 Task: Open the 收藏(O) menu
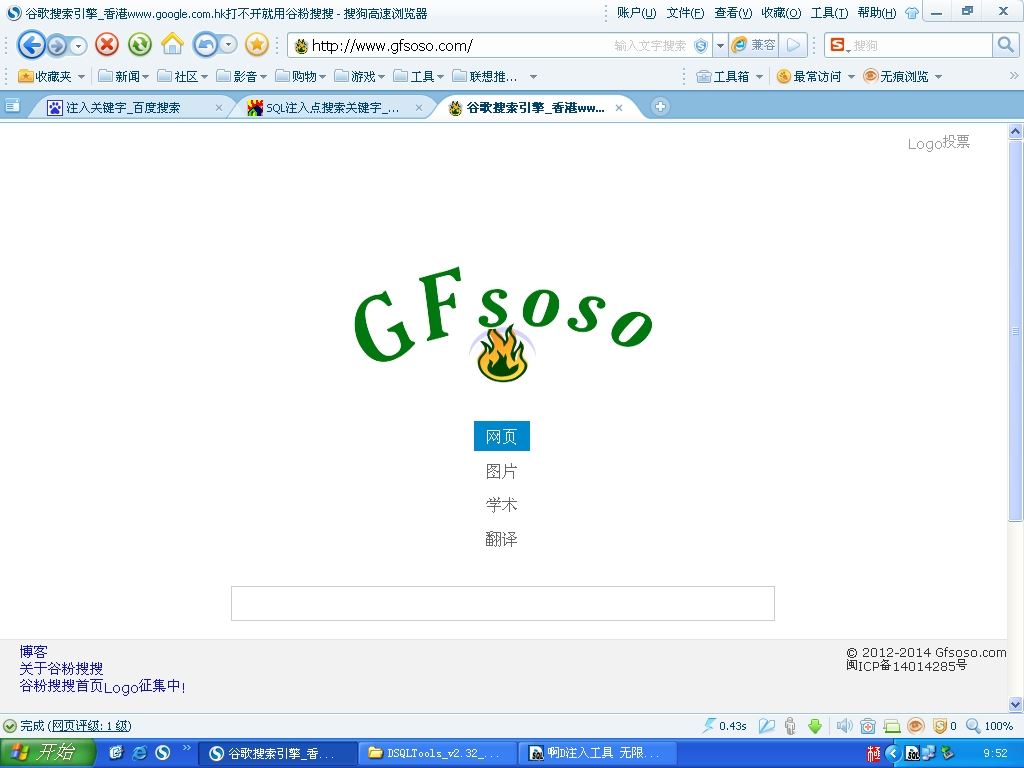pos(781,12)
